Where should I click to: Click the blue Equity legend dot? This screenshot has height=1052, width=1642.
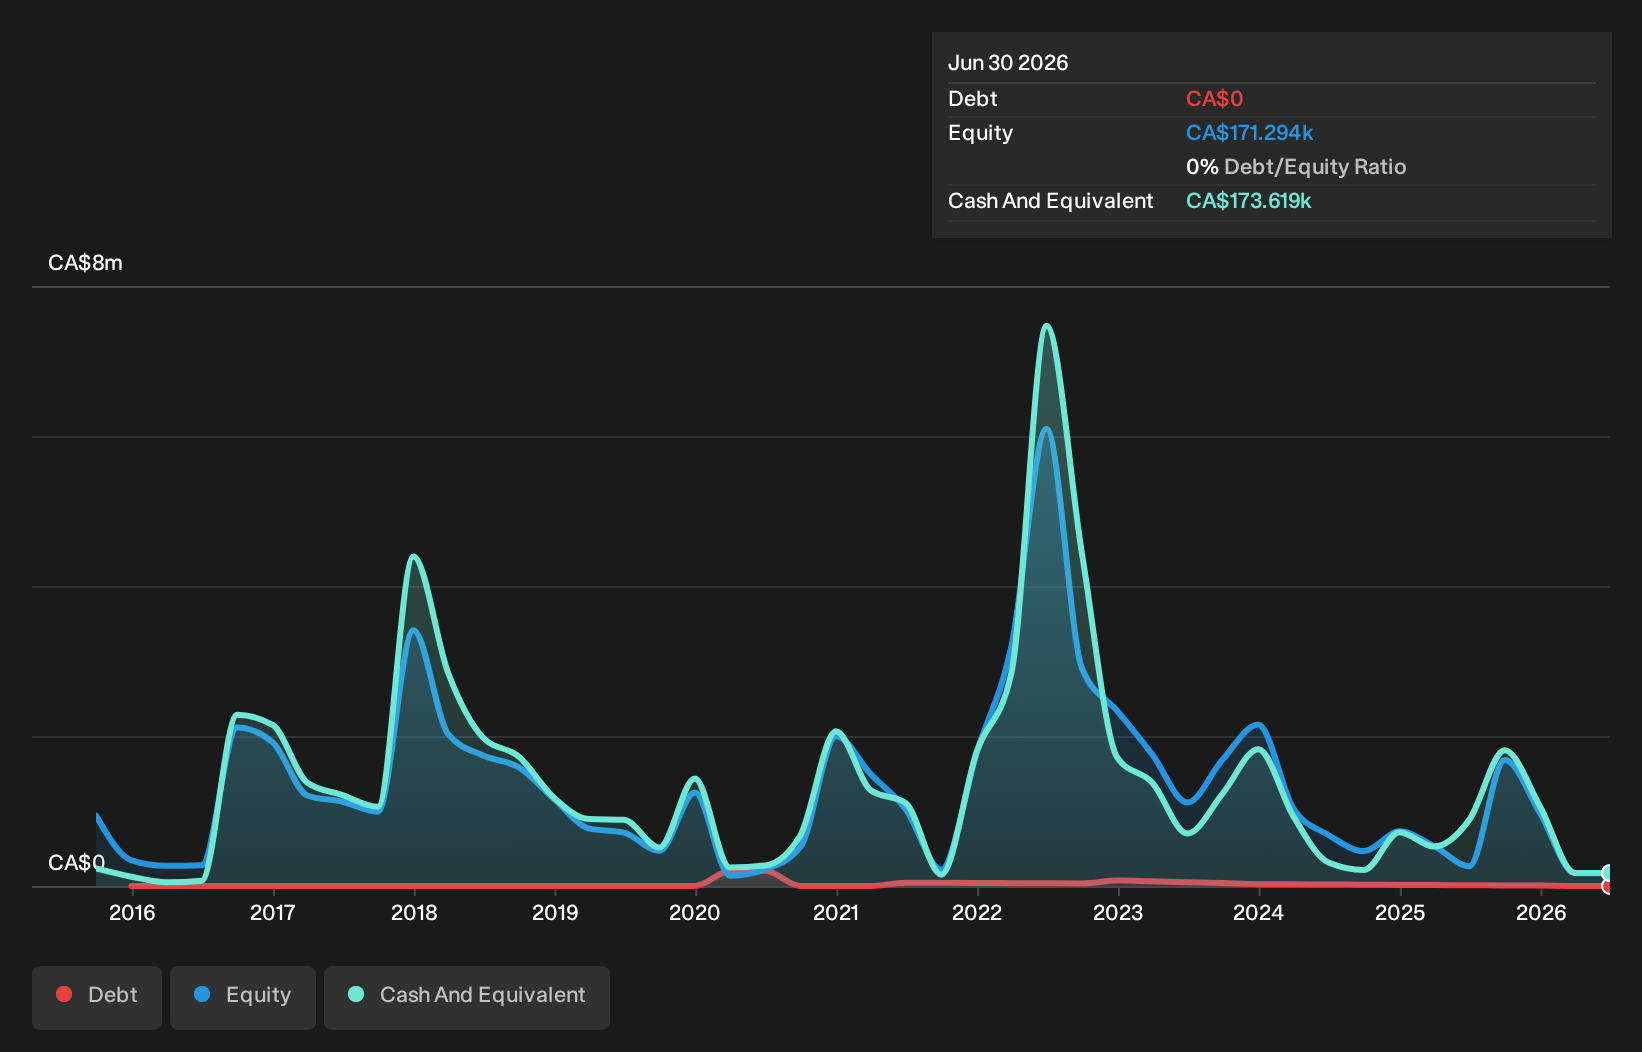pos(202,994)
